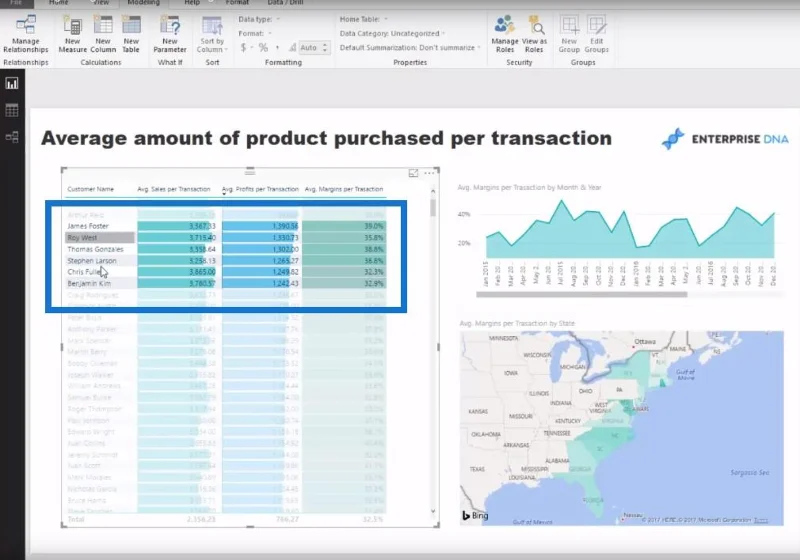Open more options ellipsis on table
This screenshot has height=560, width=800.
coord(429,173)
